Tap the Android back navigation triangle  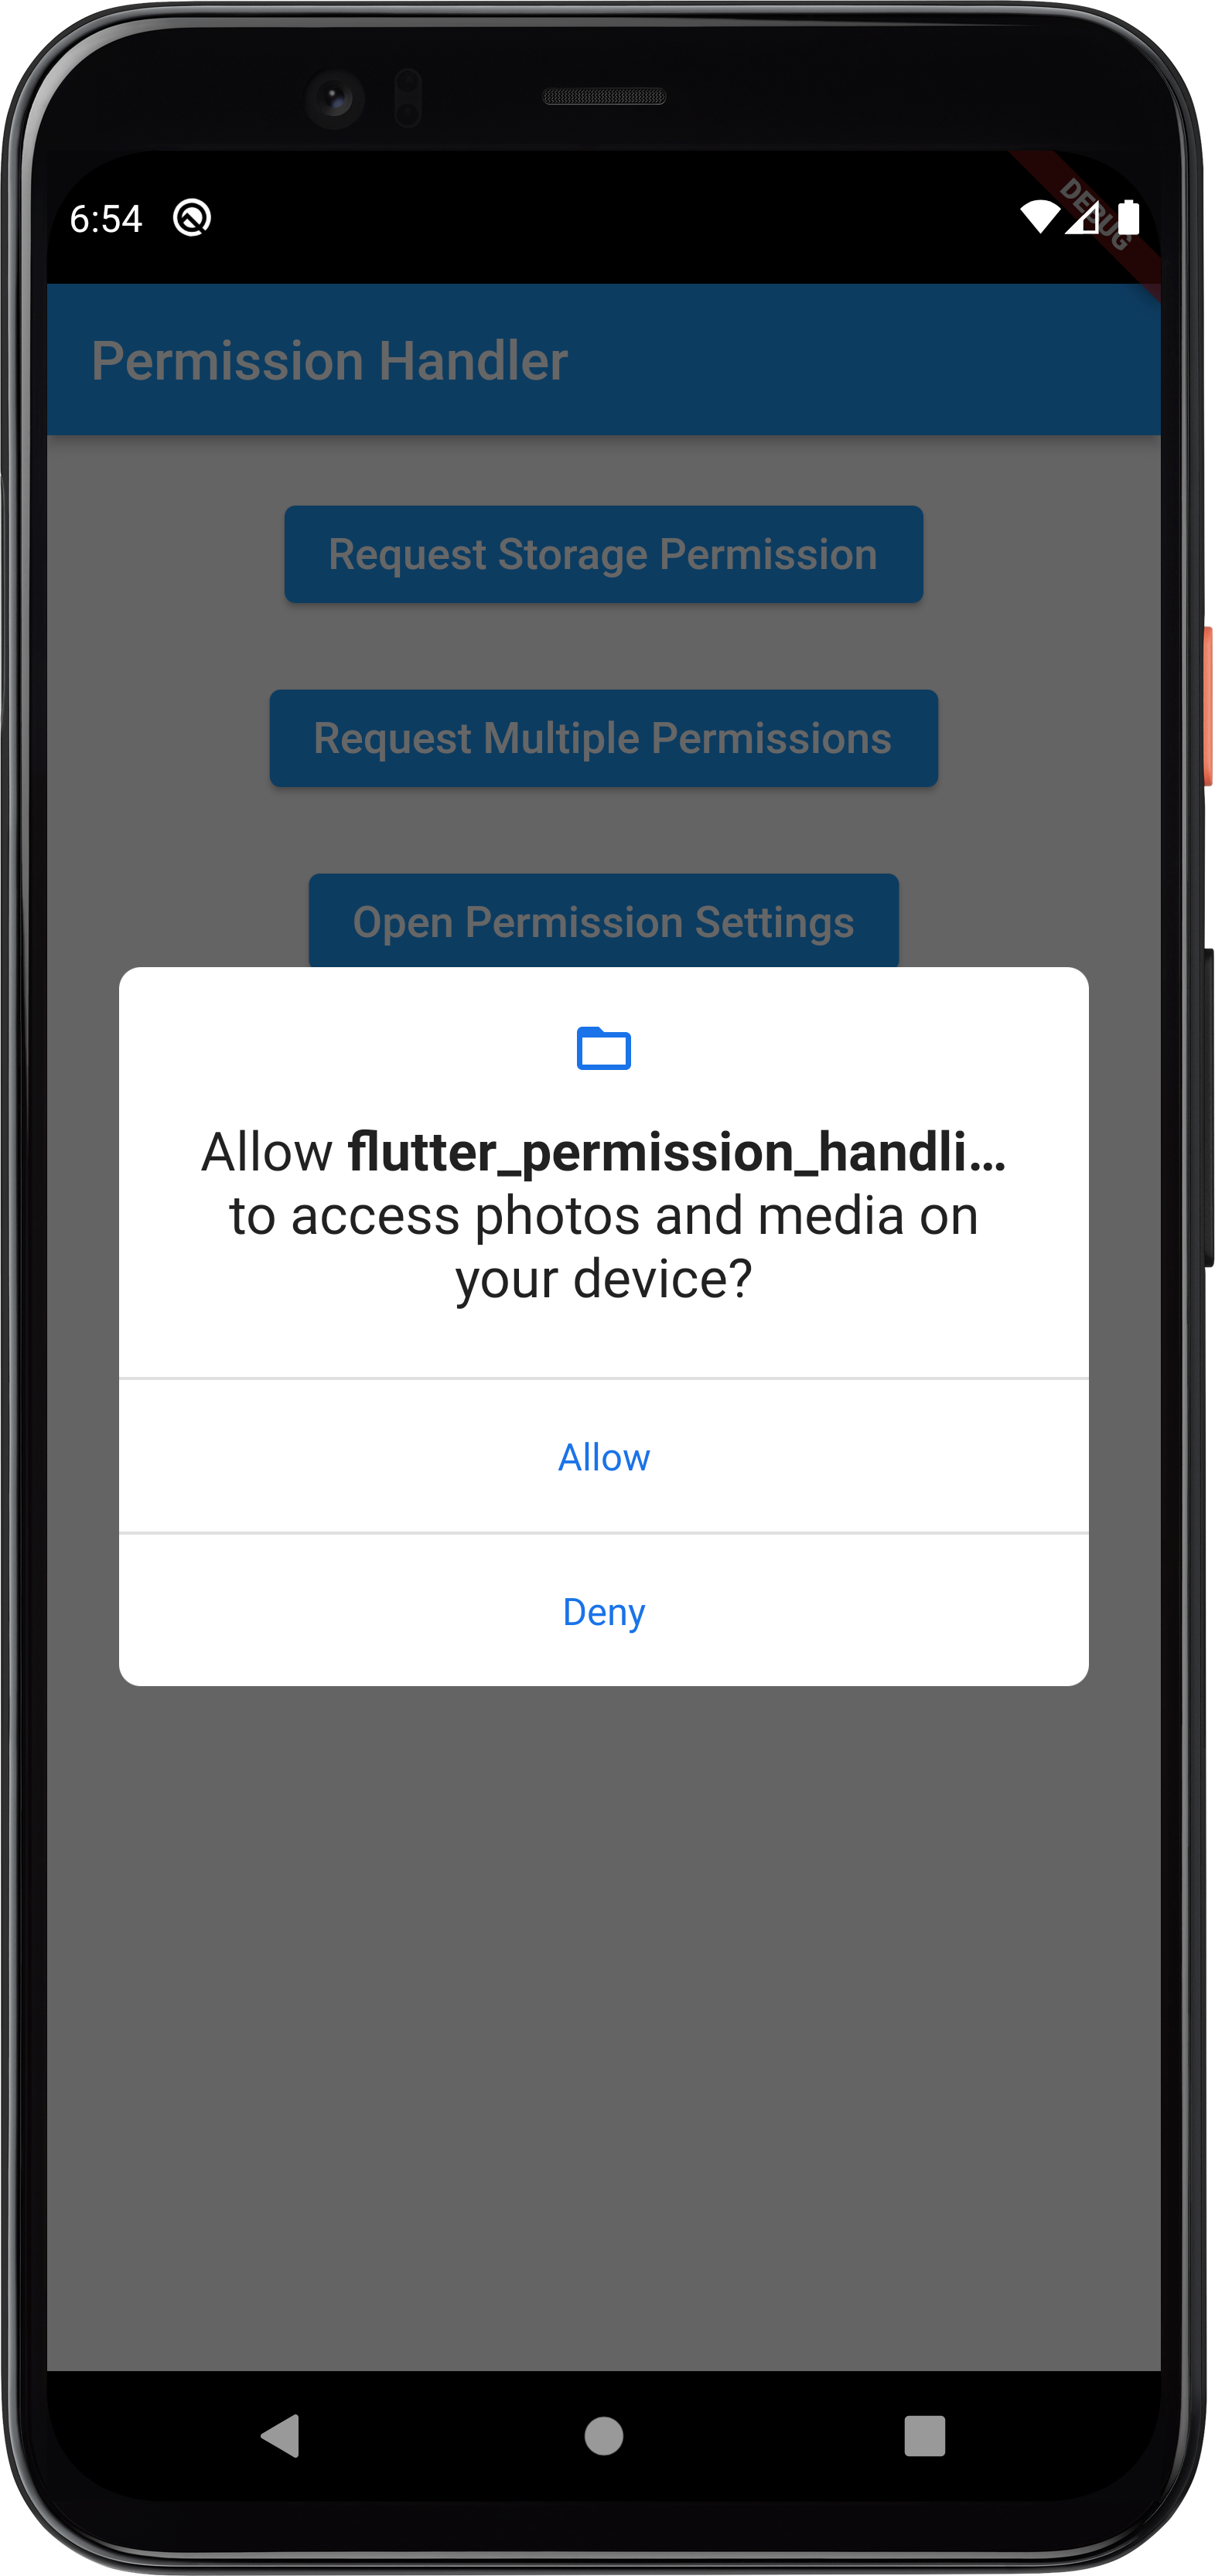(x=281, y=2435)
